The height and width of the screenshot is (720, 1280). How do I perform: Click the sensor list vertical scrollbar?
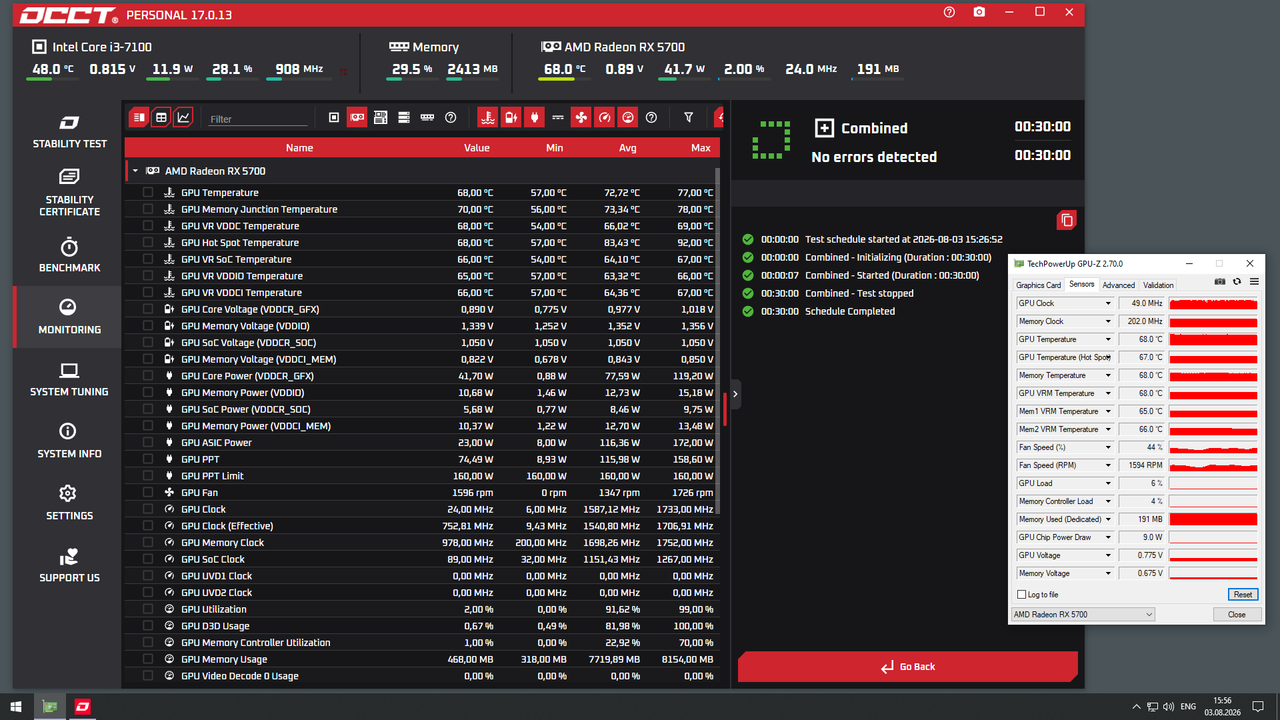click(x=718, y=340)
